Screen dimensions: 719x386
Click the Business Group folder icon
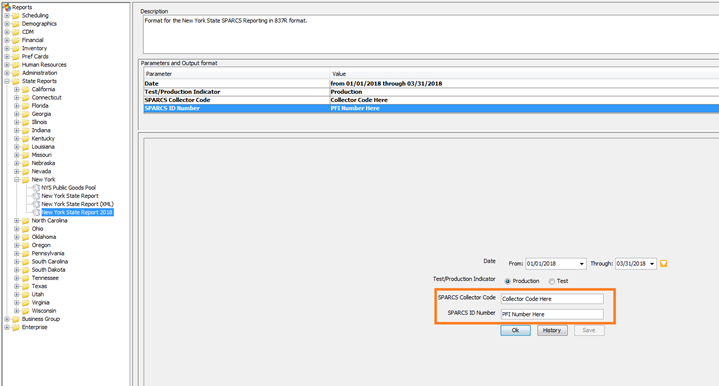16,319
